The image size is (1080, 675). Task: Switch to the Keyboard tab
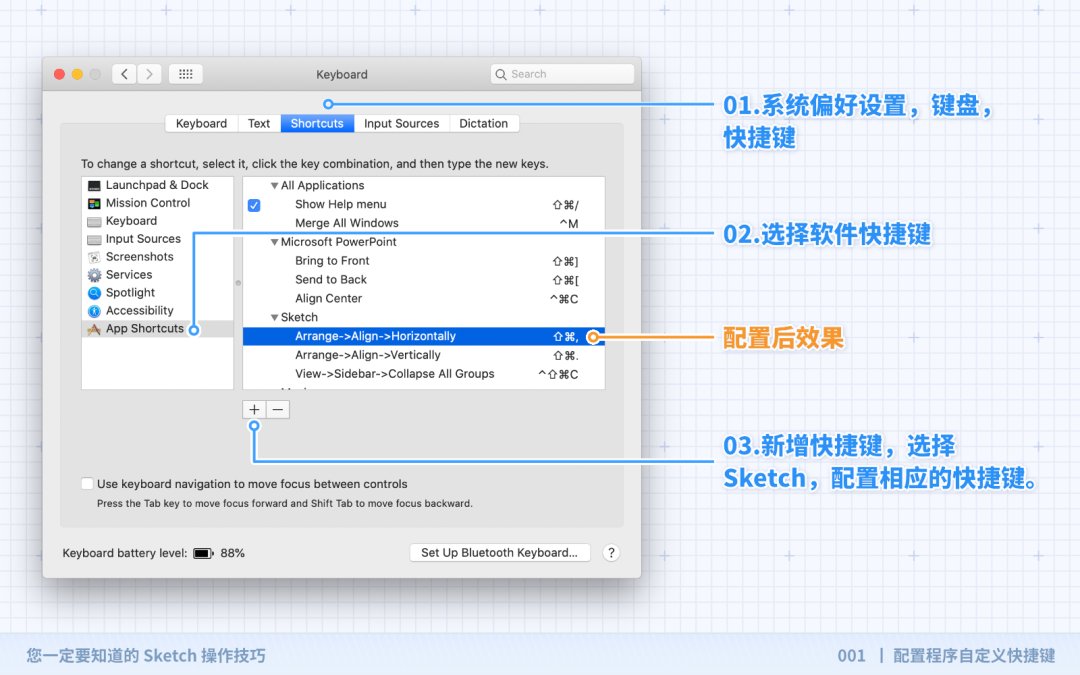tap(201, 123)
